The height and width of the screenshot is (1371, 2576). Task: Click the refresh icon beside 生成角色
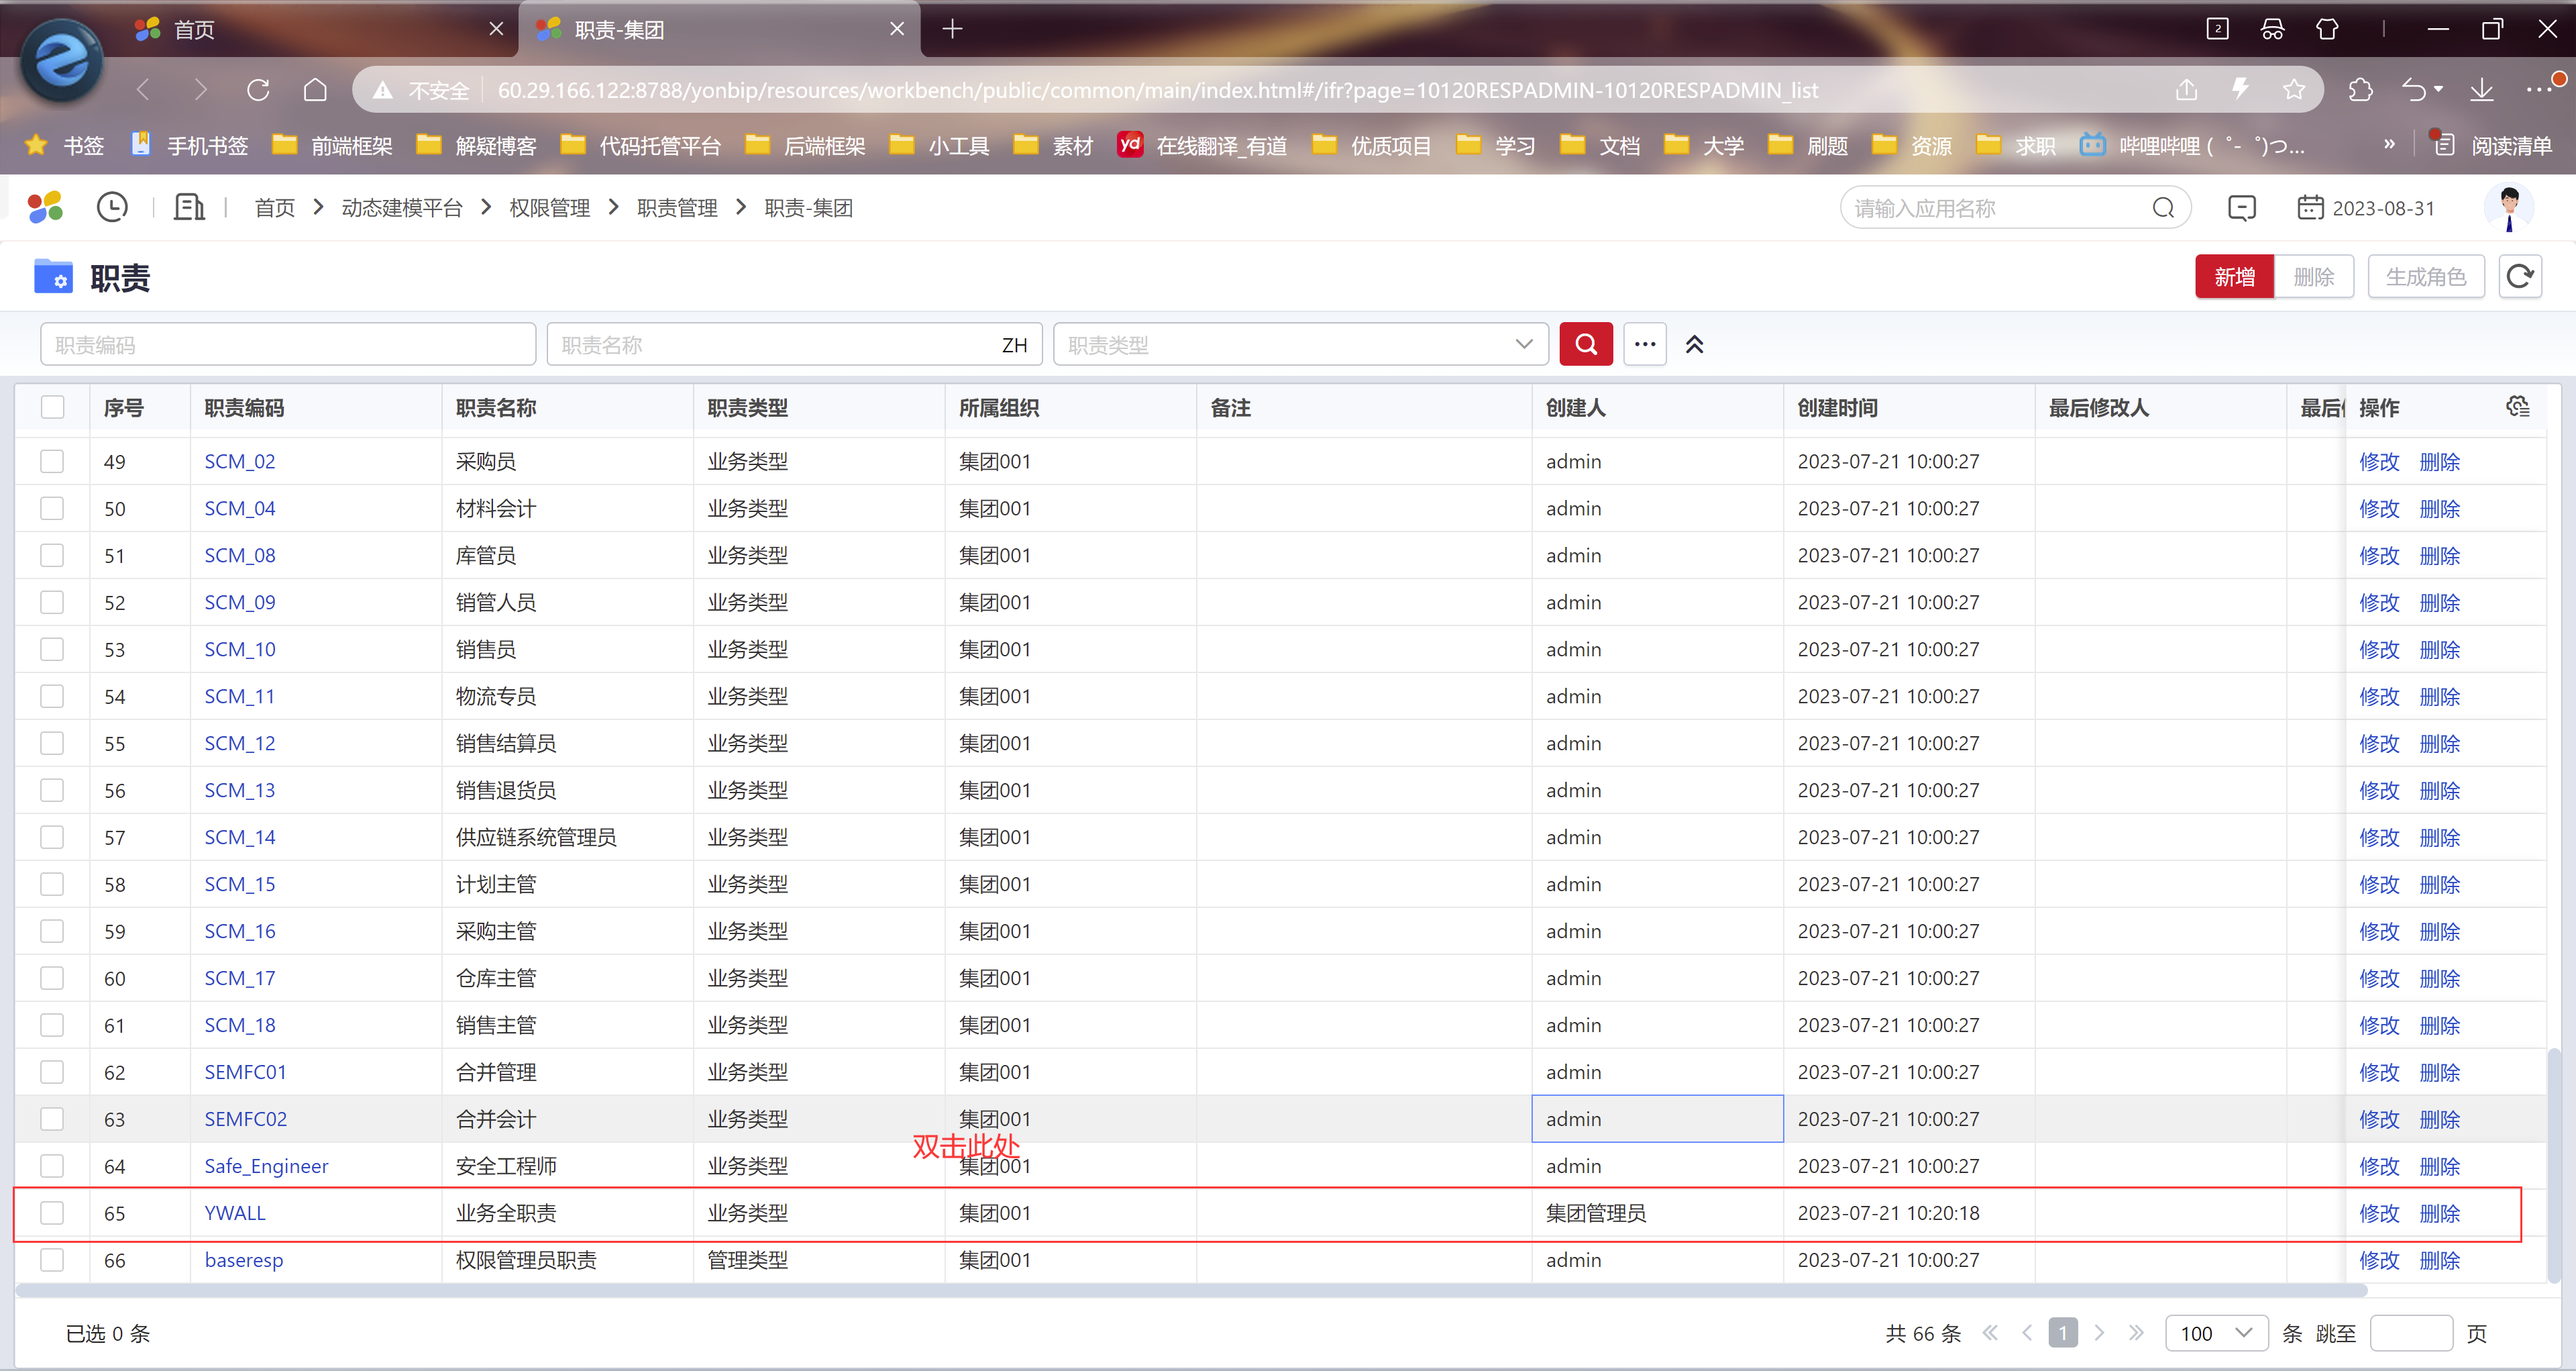point(2519,277)
